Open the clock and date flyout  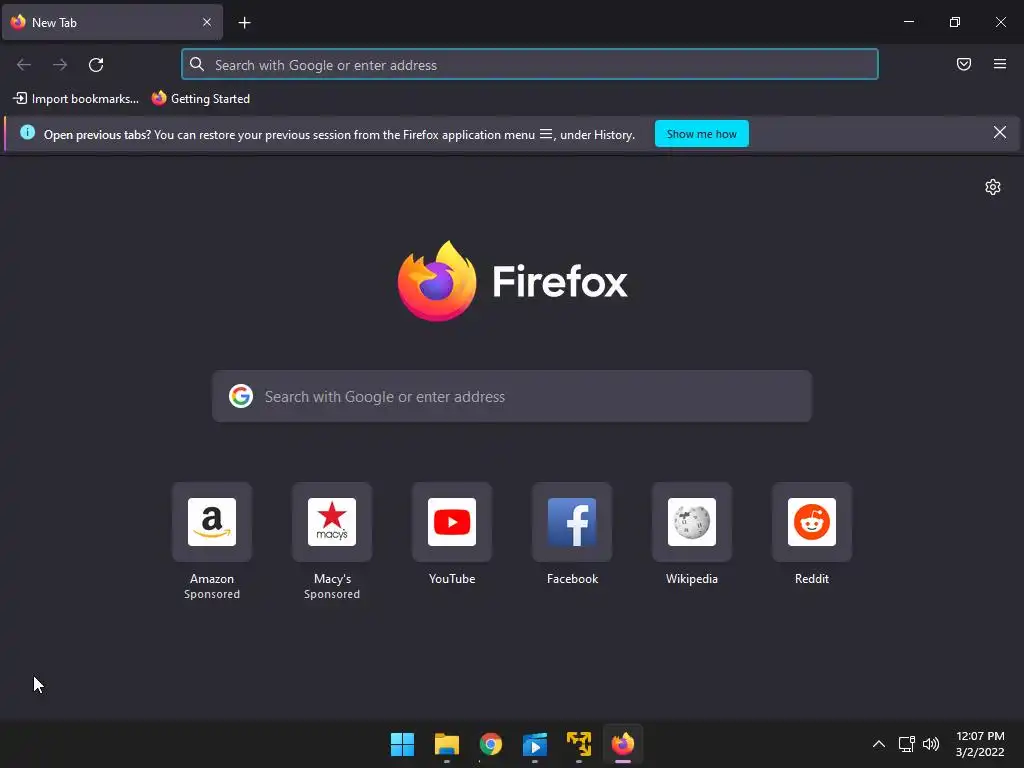click(x=980, y=744)
